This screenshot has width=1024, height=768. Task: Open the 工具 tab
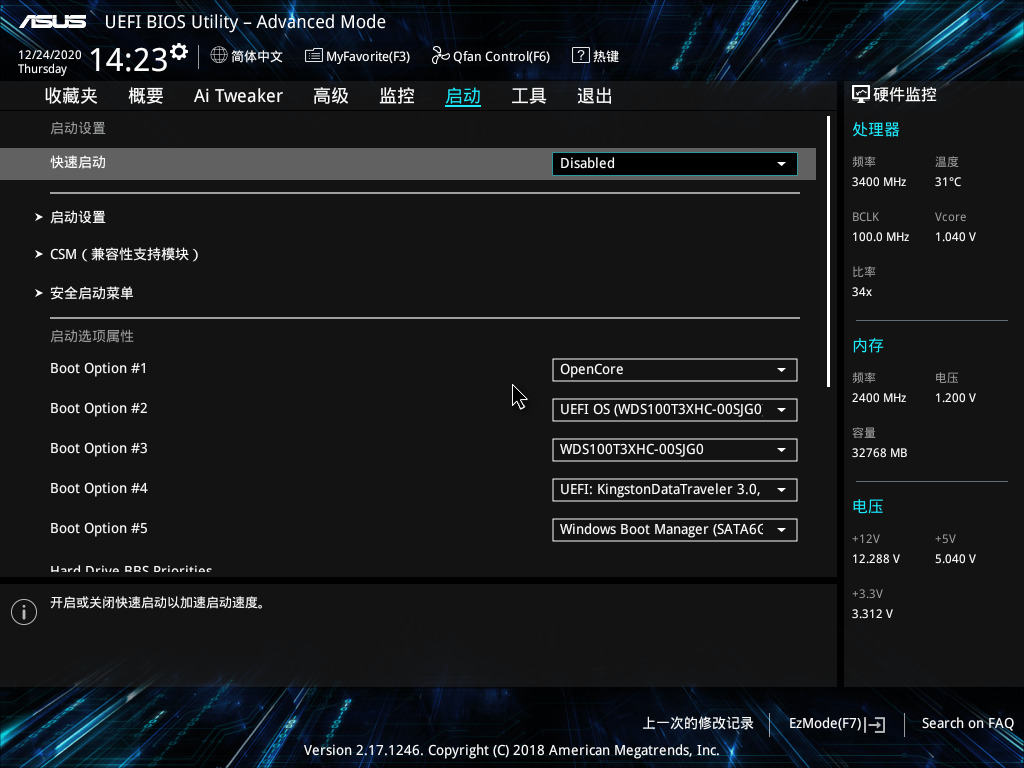(529, 96)
